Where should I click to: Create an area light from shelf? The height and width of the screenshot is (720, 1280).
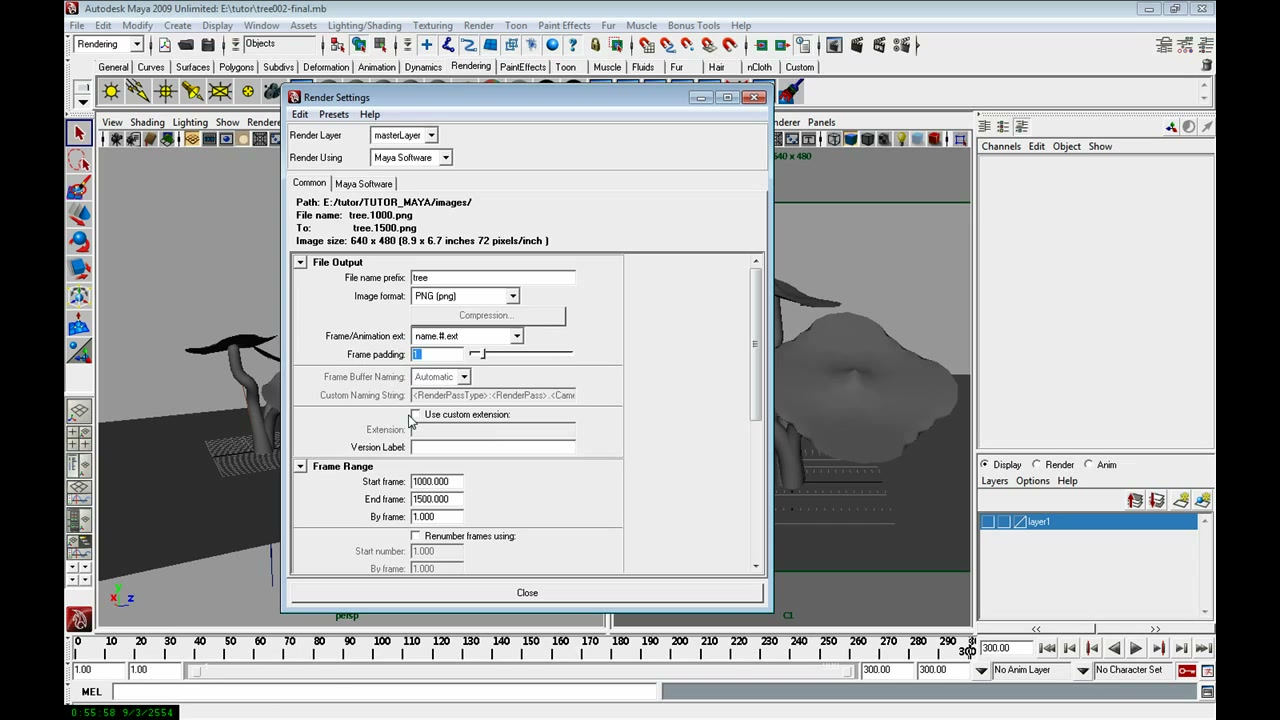click(x=219, y=92)
